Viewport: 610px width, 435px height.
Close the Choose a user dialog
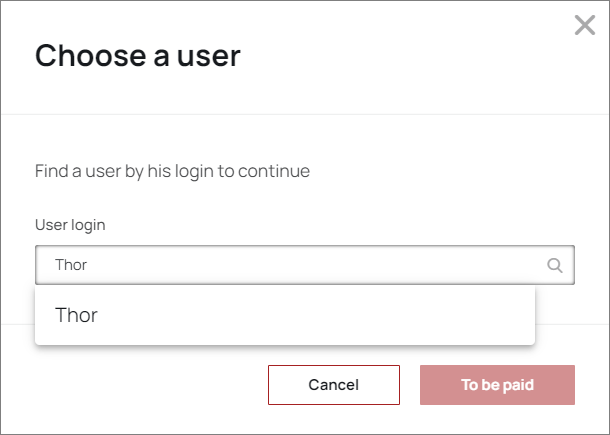(585, 25)
